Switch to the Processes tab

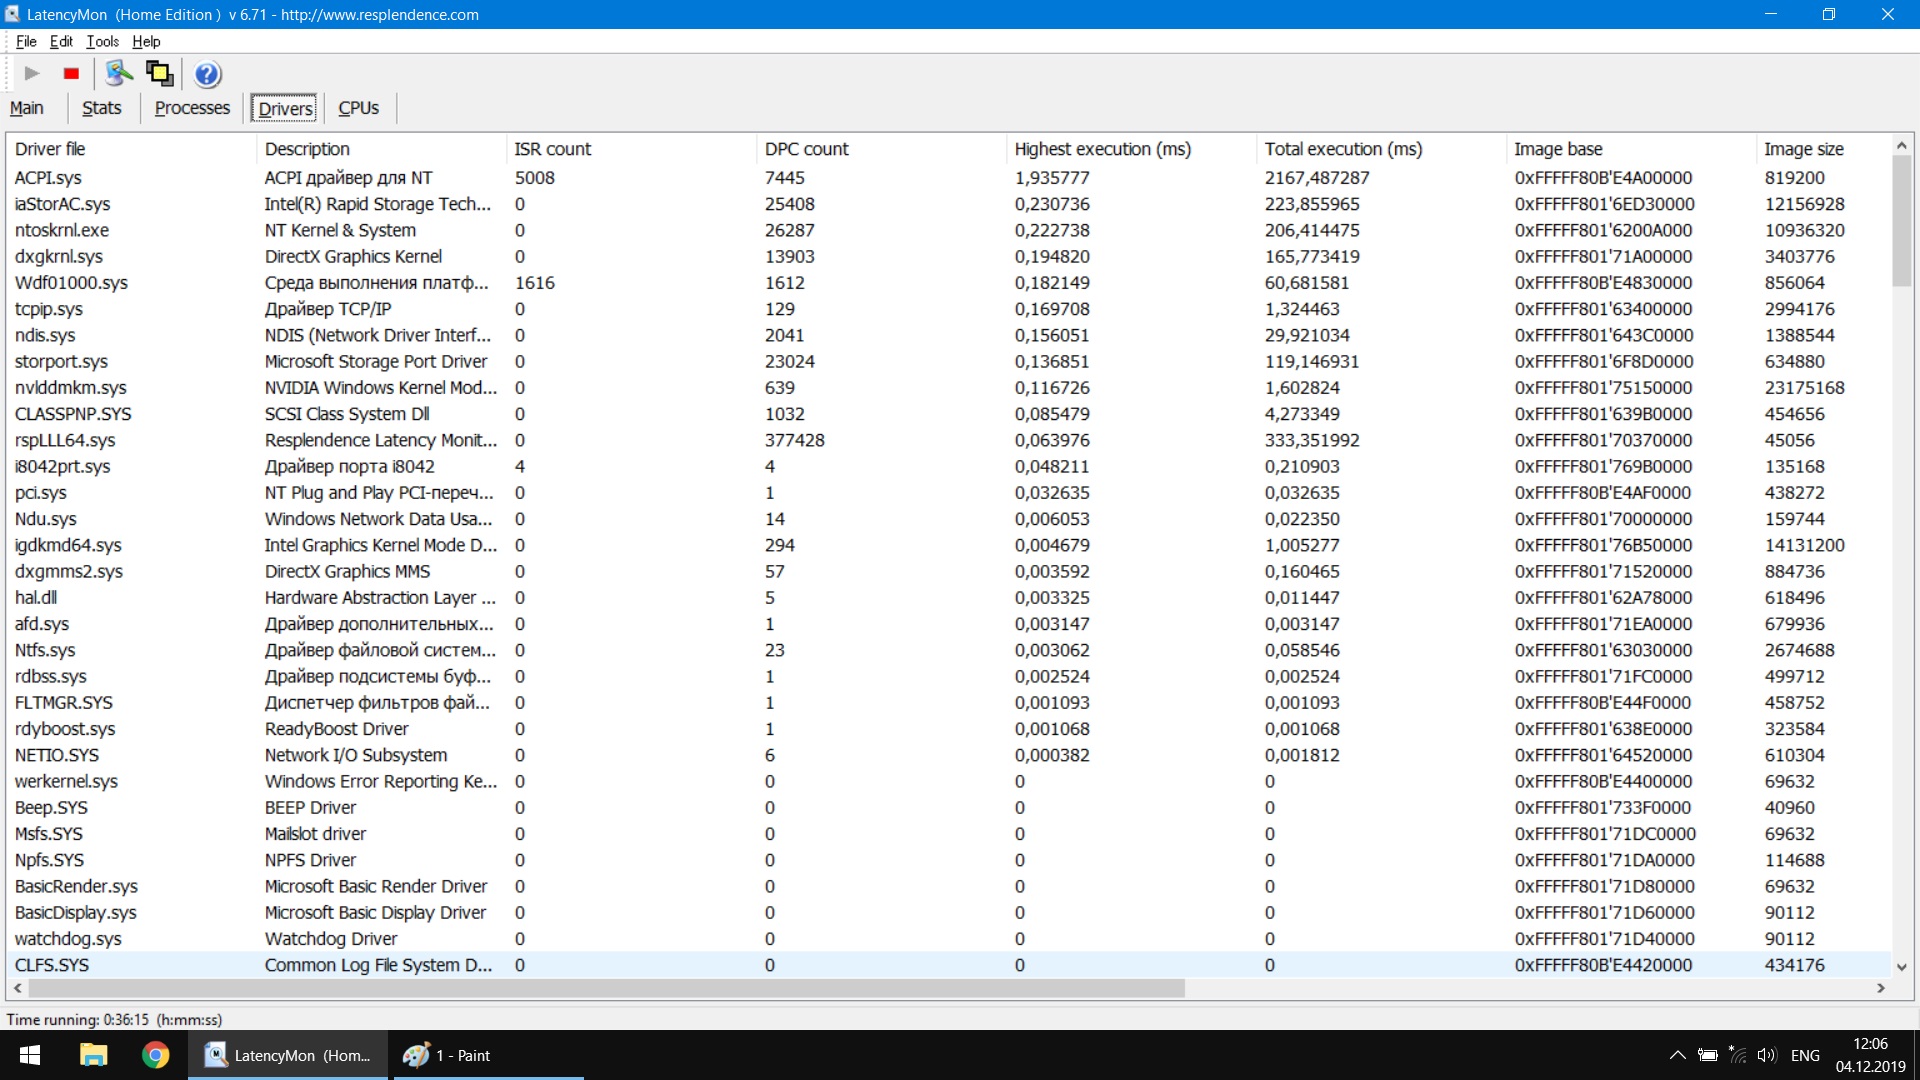(192, 108)
